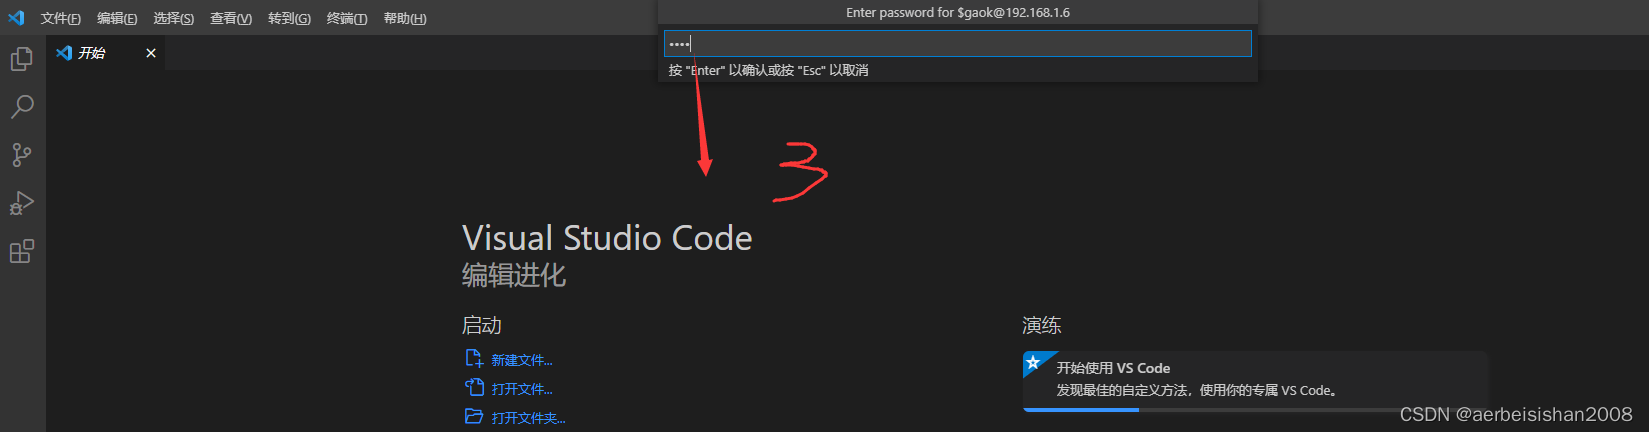Open the Run and Debug view

pos(21,203)
